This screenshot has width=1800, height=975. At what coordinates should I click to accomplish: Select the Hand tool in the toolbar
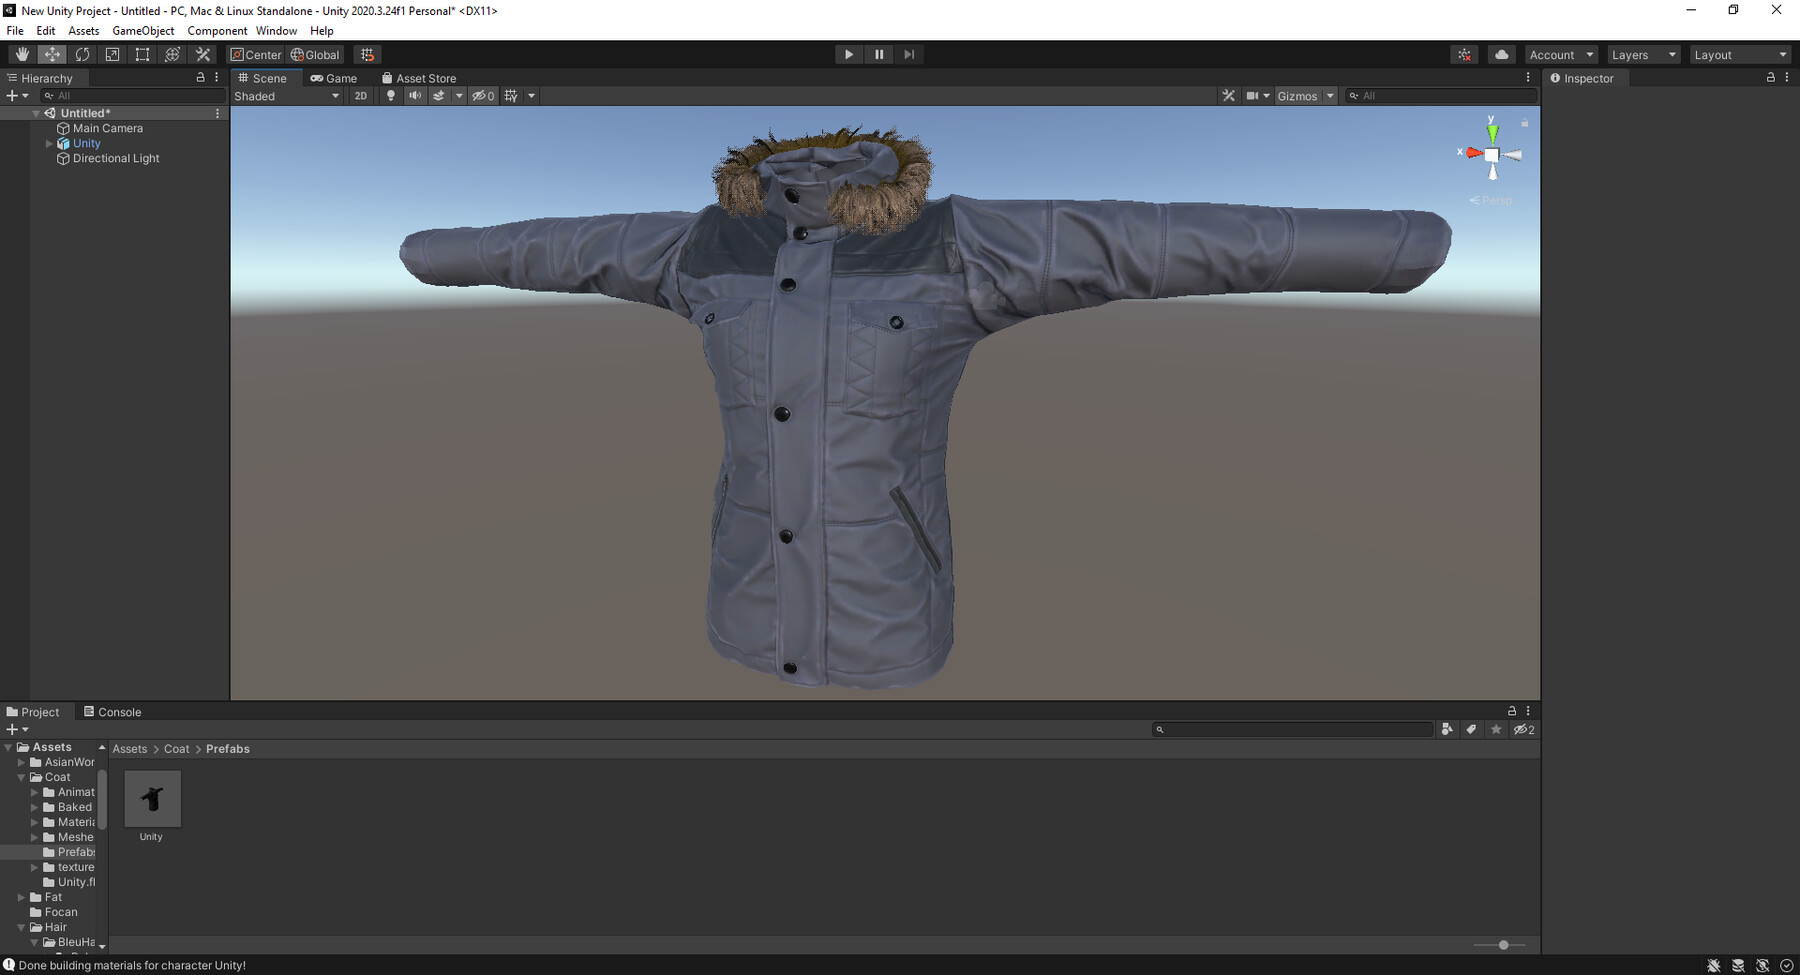(x=21, y=54)
